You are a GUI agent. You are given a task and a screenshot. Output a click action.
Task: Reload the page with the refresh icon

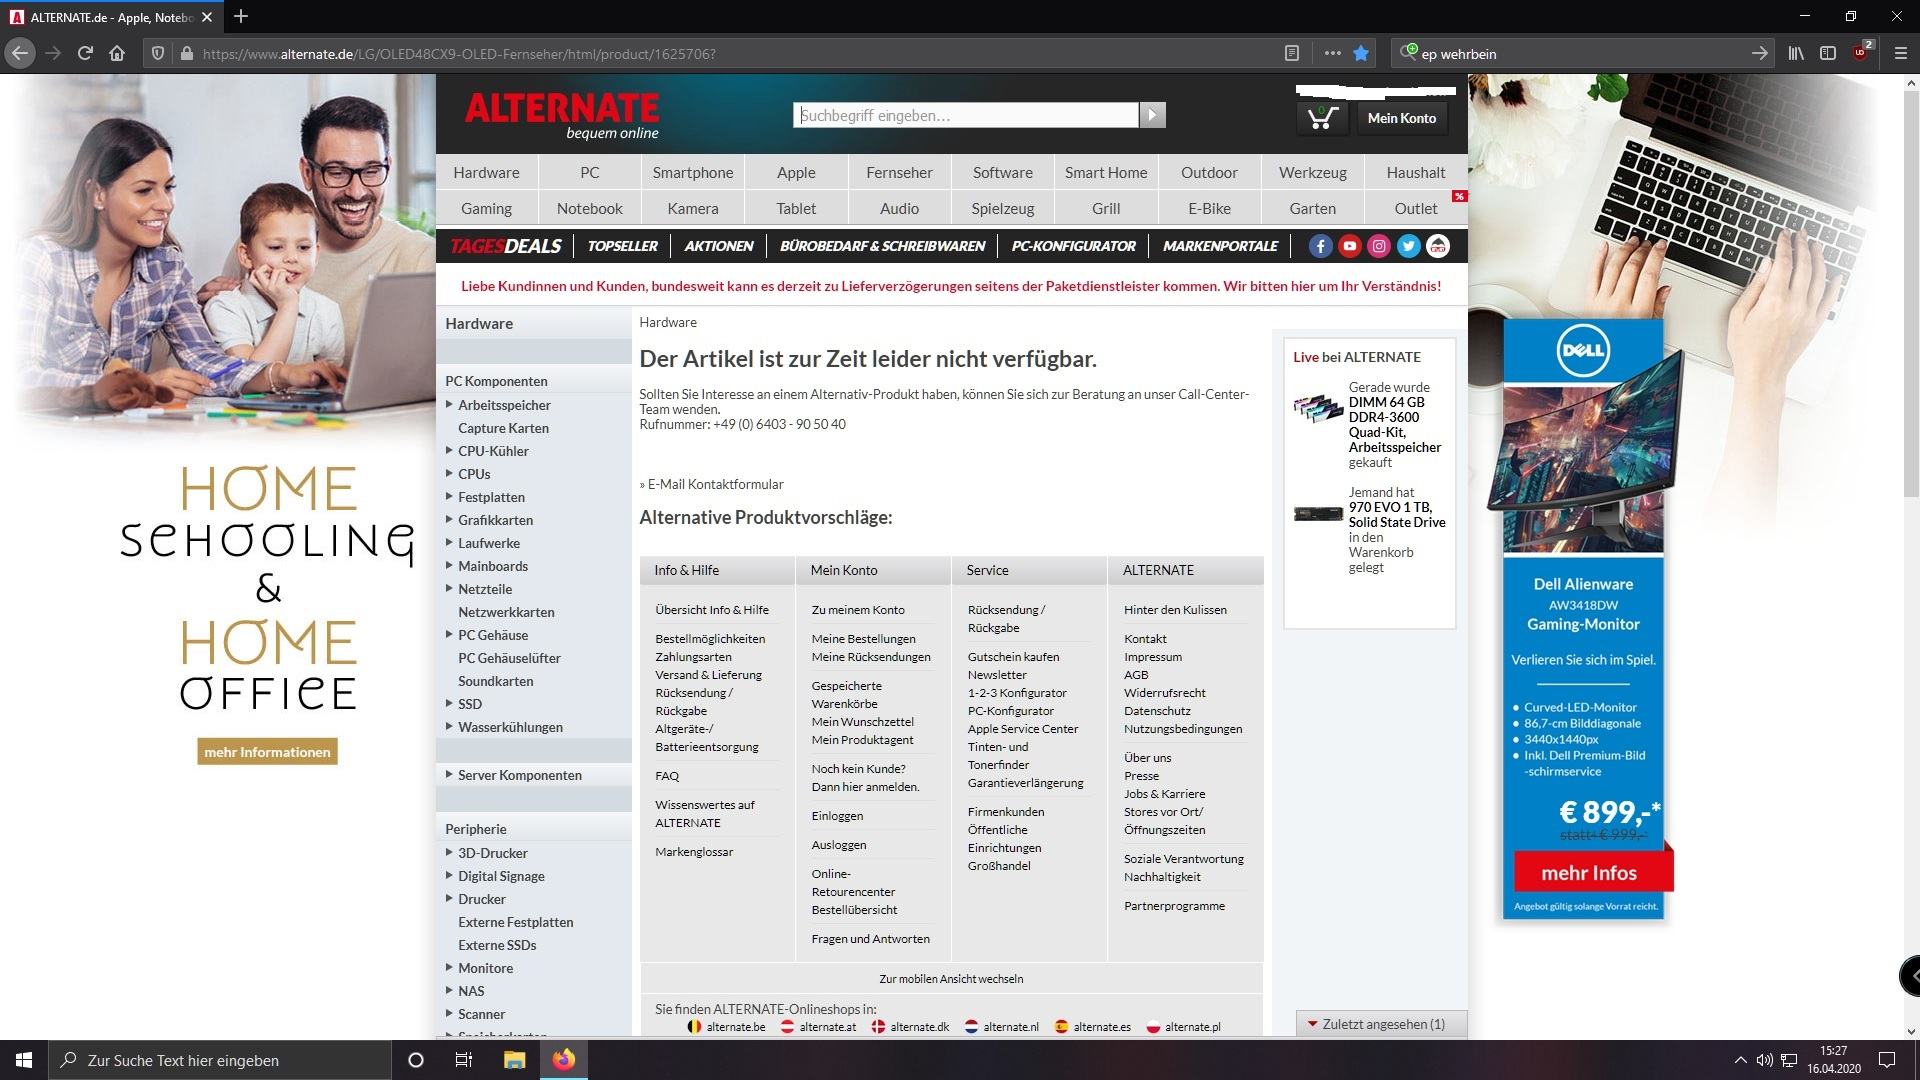tap(85, 54)
